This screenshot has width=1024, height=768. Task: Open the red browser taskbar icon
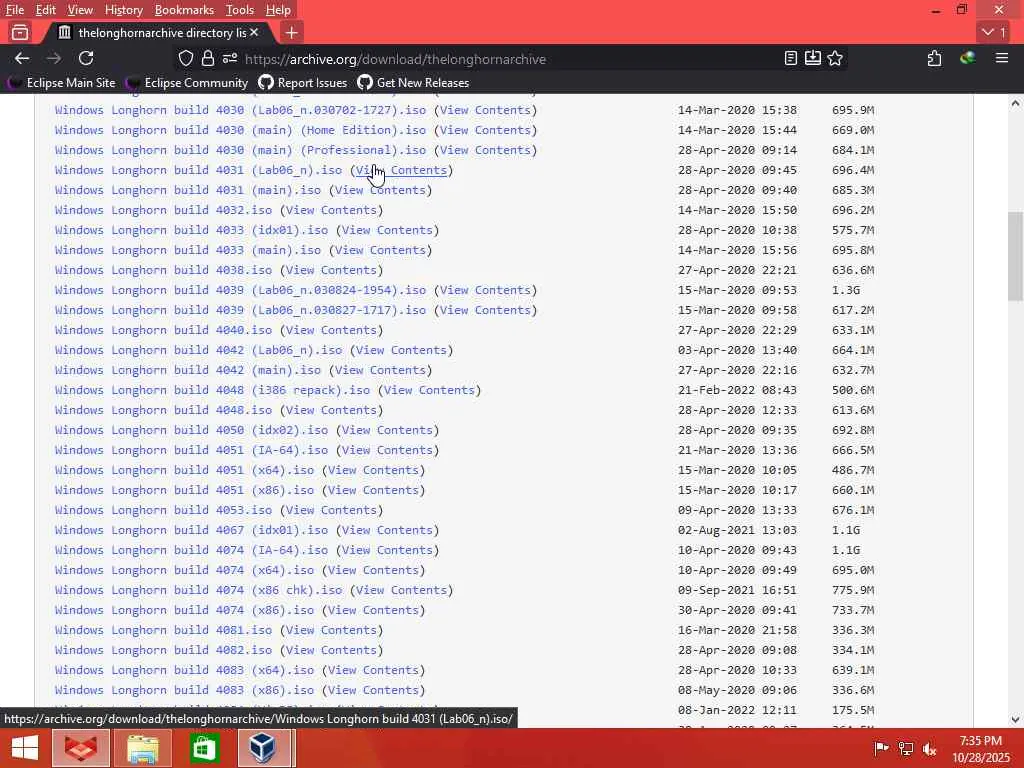pos(81,748)
